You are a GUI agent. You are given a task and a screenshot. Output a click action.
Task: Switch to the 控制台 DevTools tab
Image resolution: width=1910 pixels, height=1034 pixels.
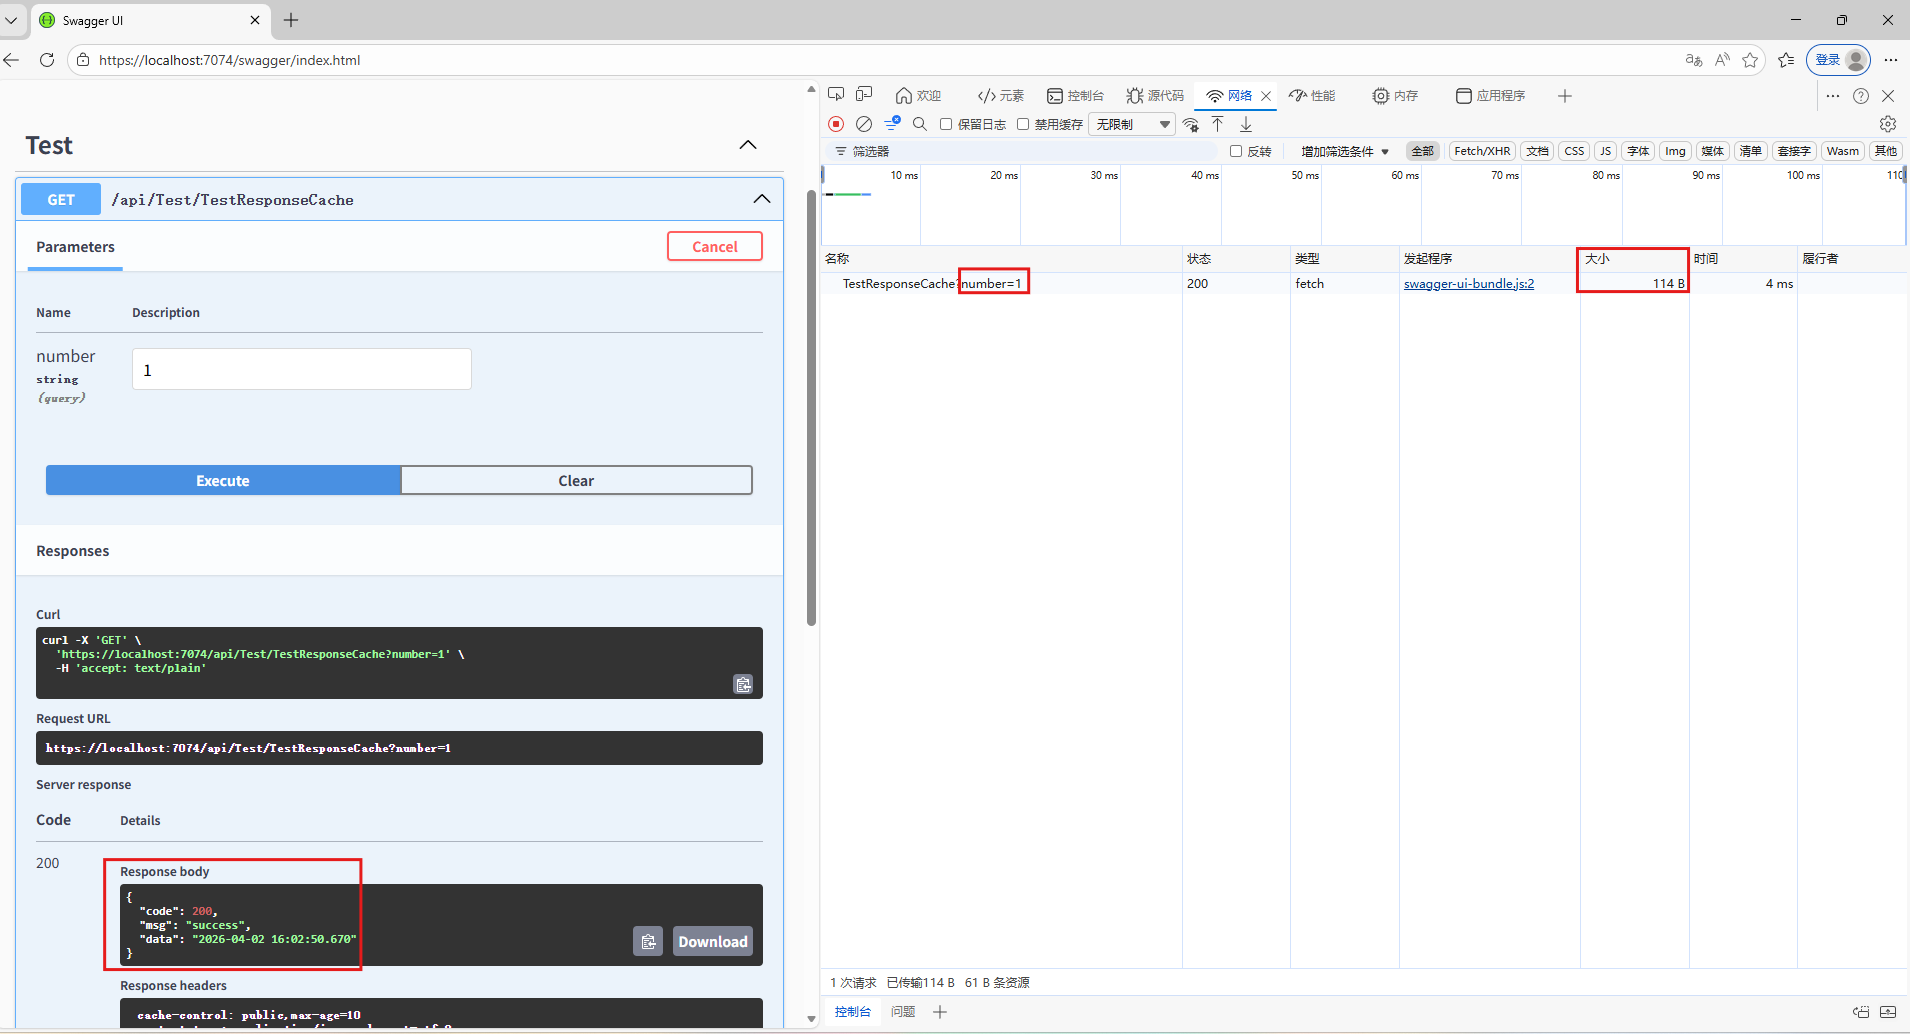pos(1075,96)
